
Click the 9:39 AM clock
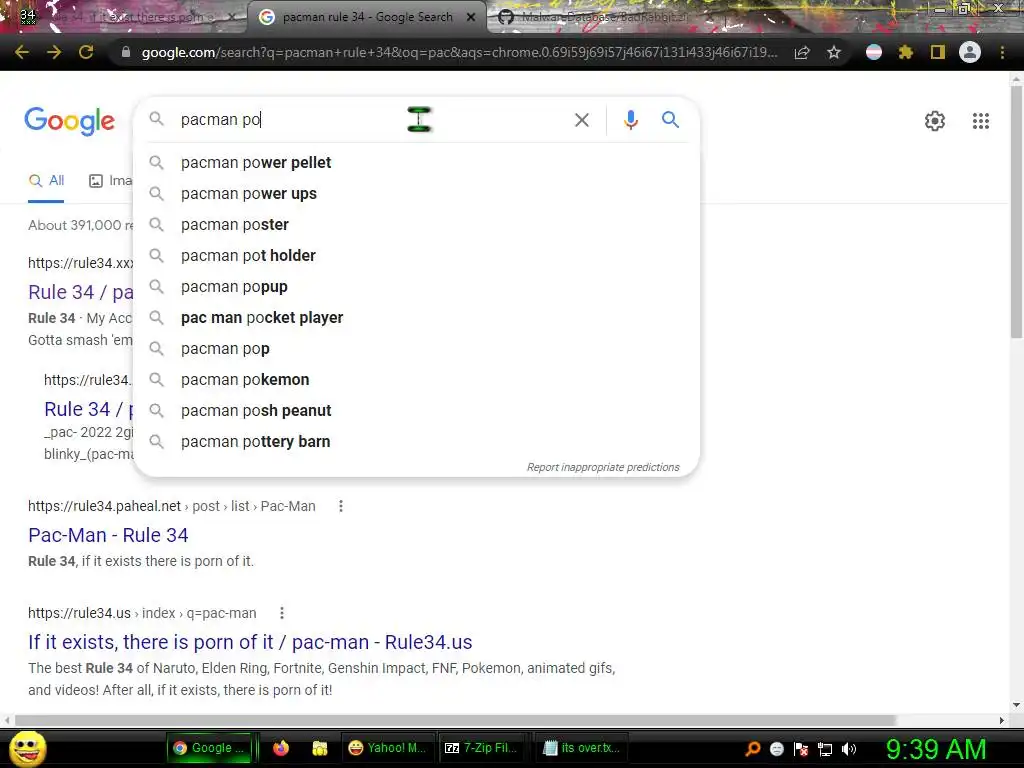[936, 749]
